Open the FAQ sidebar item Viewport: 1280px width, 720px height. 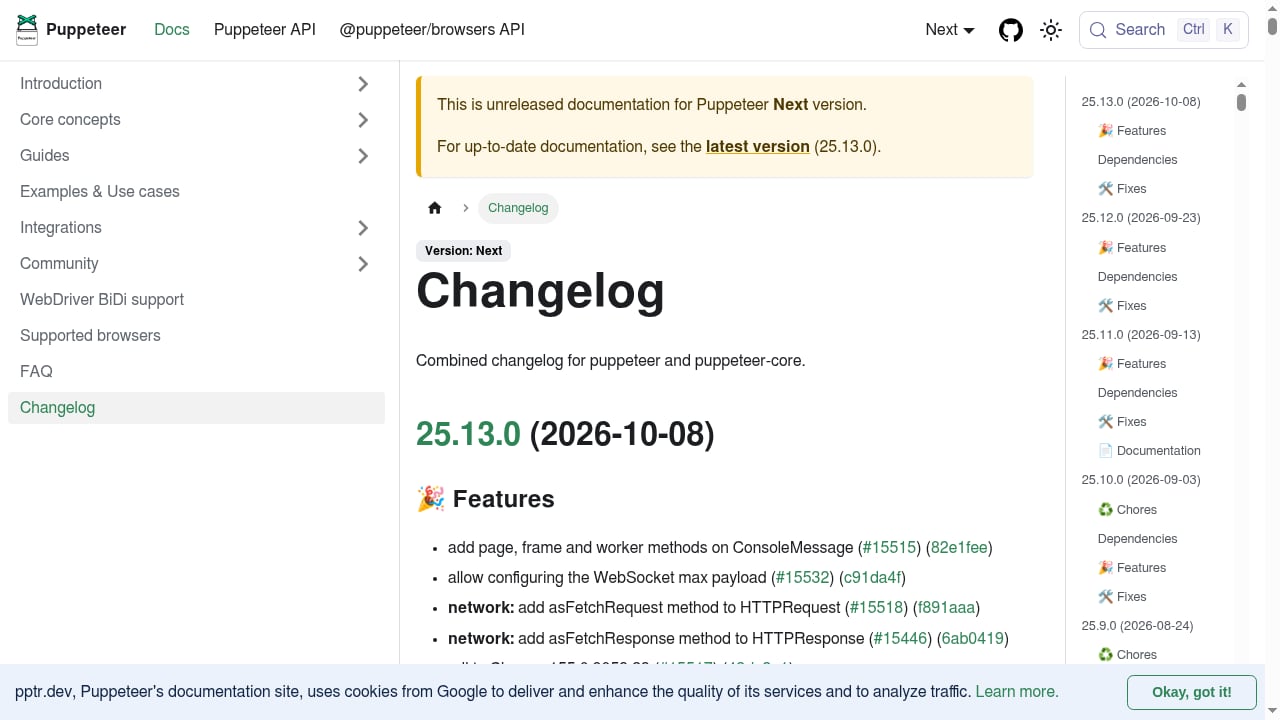196,372
